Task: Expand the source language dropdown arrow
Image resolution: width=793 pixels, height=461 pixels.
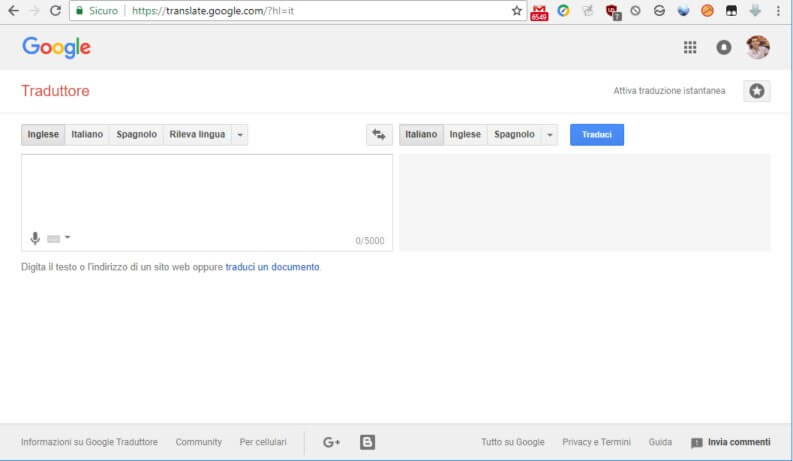Action: 240,134
